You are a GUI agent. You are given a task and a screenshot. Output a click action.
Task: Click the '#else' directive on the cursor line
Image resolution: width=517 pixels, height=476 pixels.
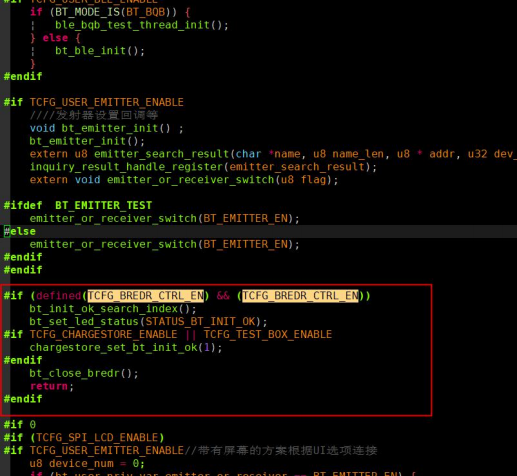tap(20, 231)
